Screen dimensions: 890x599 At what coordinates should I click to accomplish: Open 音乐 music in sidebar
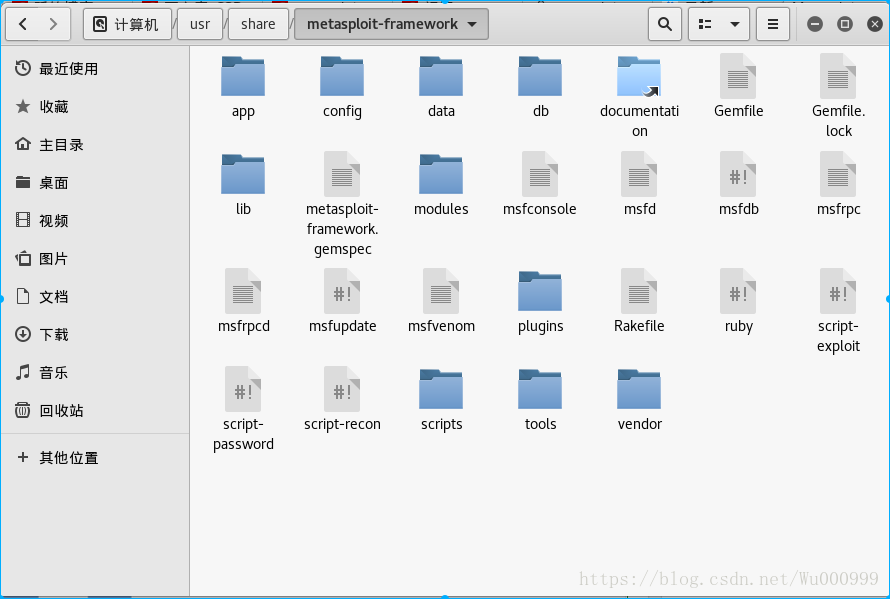click(x=95, y=372)
